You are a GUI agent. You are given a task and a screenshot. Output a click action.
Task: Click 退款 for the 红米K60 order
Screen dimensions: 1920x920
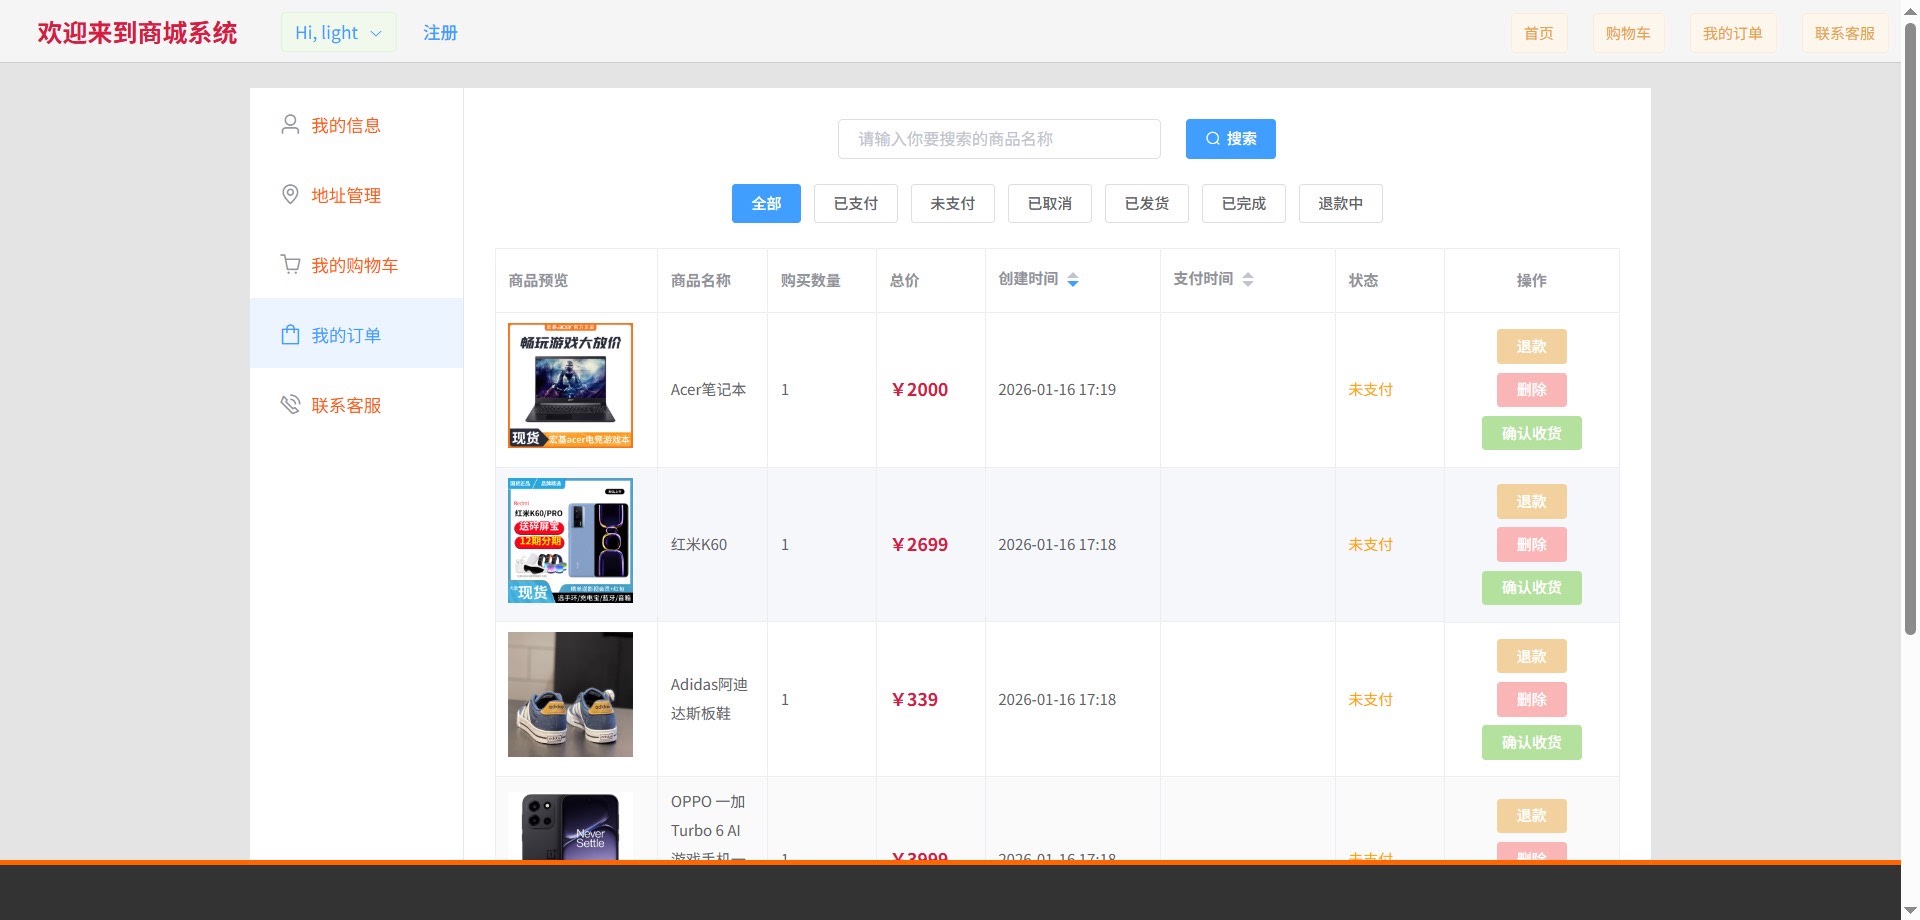tap(1532, 502)
